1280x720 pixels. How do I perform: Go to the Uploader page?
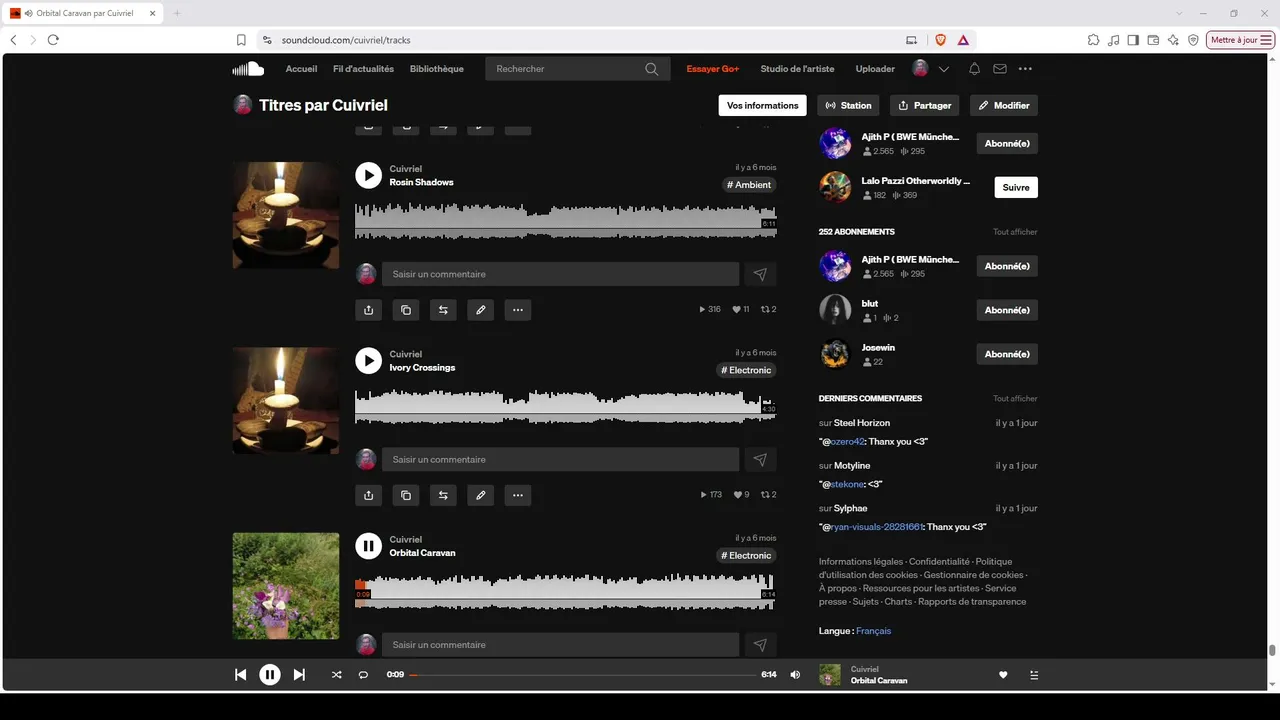point(875,69)
